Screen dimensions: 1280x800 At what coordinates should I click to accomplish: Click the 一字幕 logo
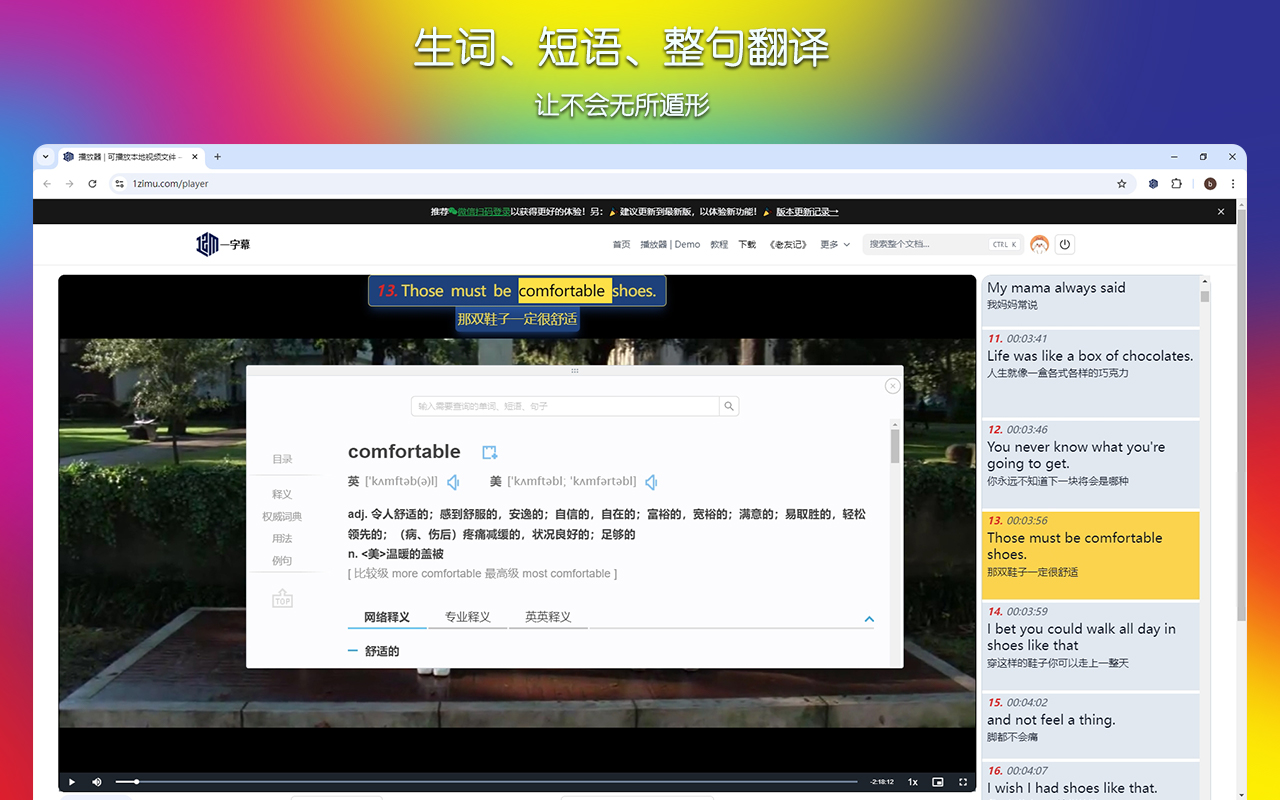222,244
